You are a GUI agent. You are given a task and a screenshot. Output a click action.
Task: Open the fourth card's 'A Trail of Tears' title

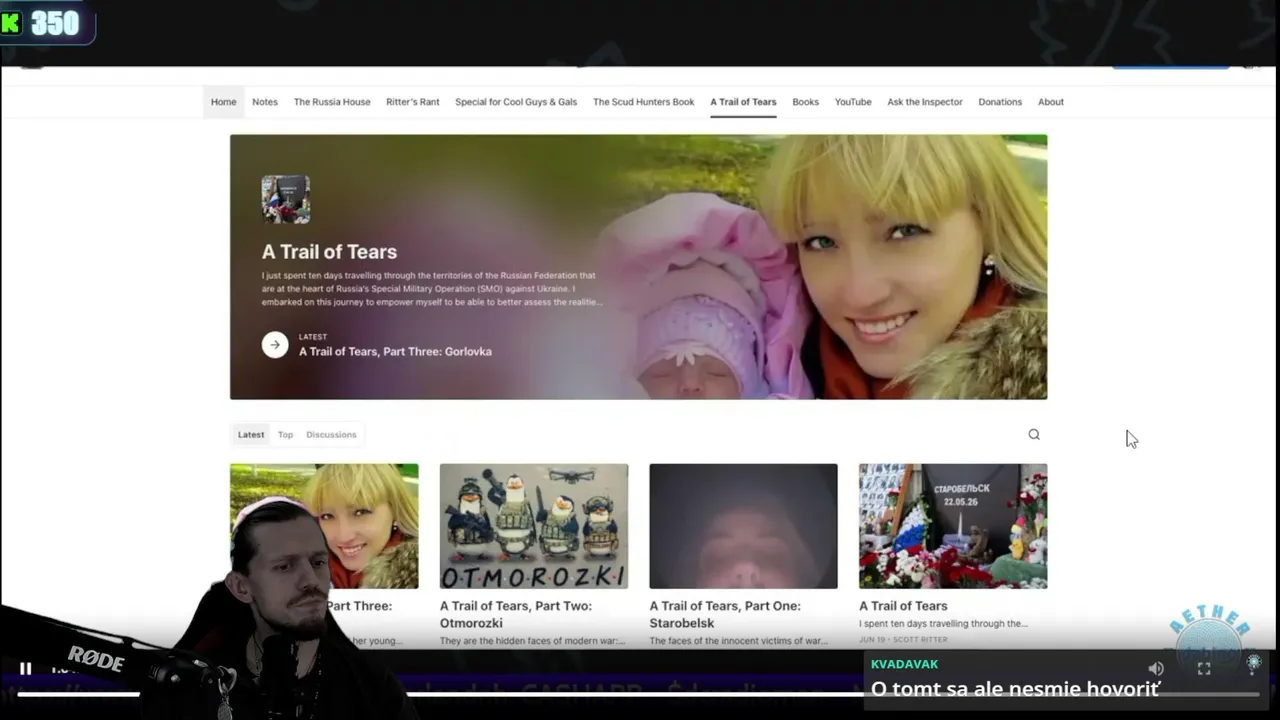click(x=903, y=606)
